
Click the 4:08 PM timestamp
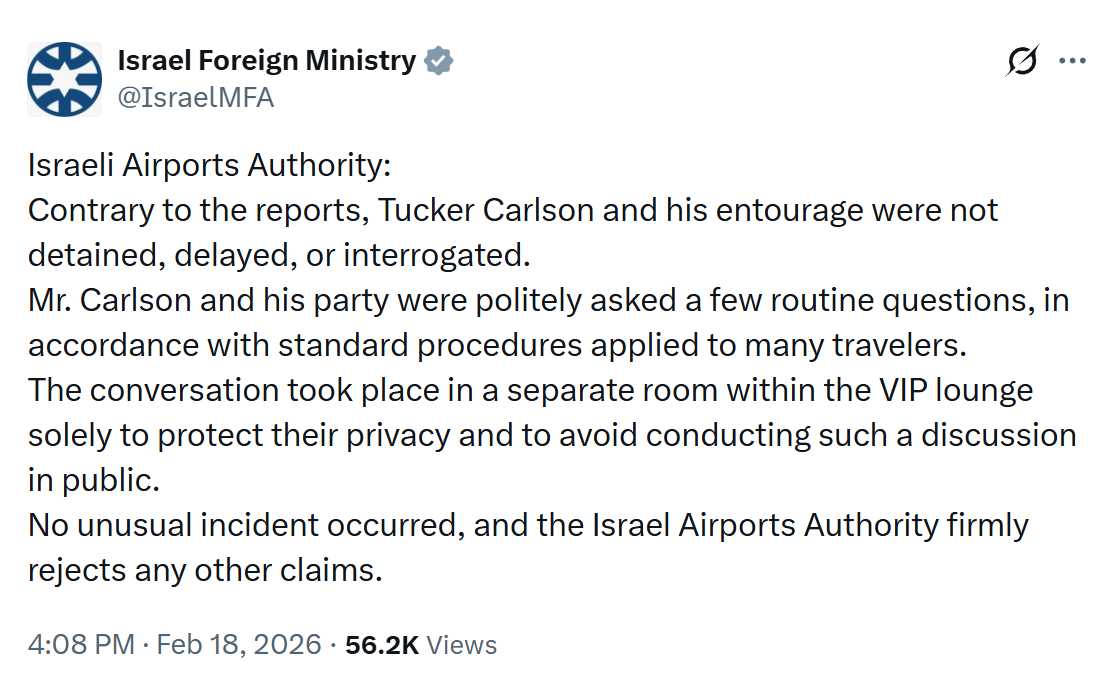(80, 645)
